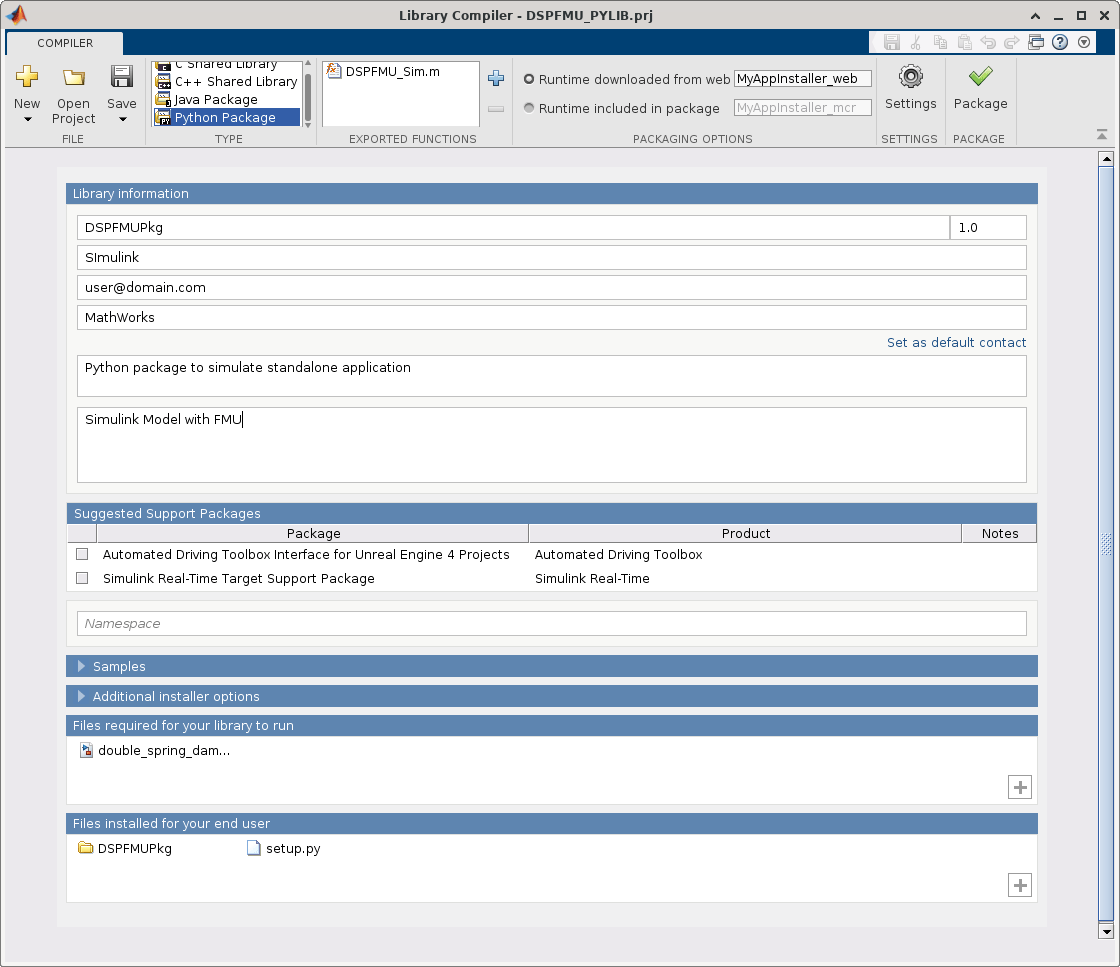This screenshot has height=967, width=1120.
Task: Select Java Package in the type list
Action: coord(216,99)
